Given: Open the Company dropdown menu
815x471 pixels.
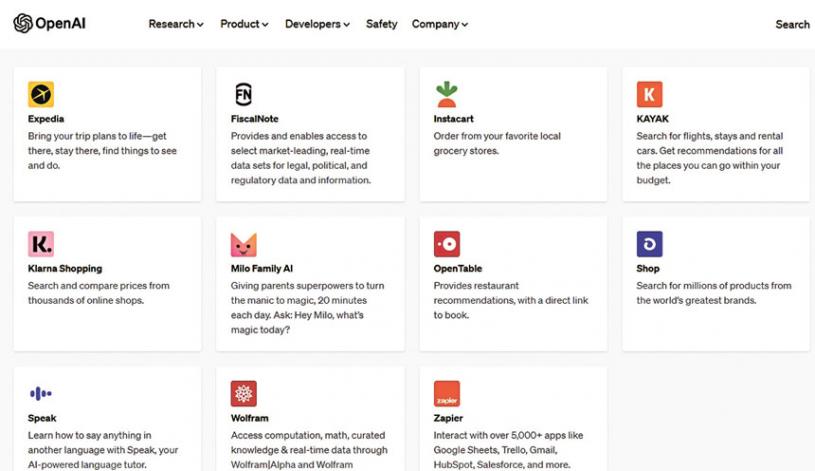Looking at the screenshot, I should 439,24.
